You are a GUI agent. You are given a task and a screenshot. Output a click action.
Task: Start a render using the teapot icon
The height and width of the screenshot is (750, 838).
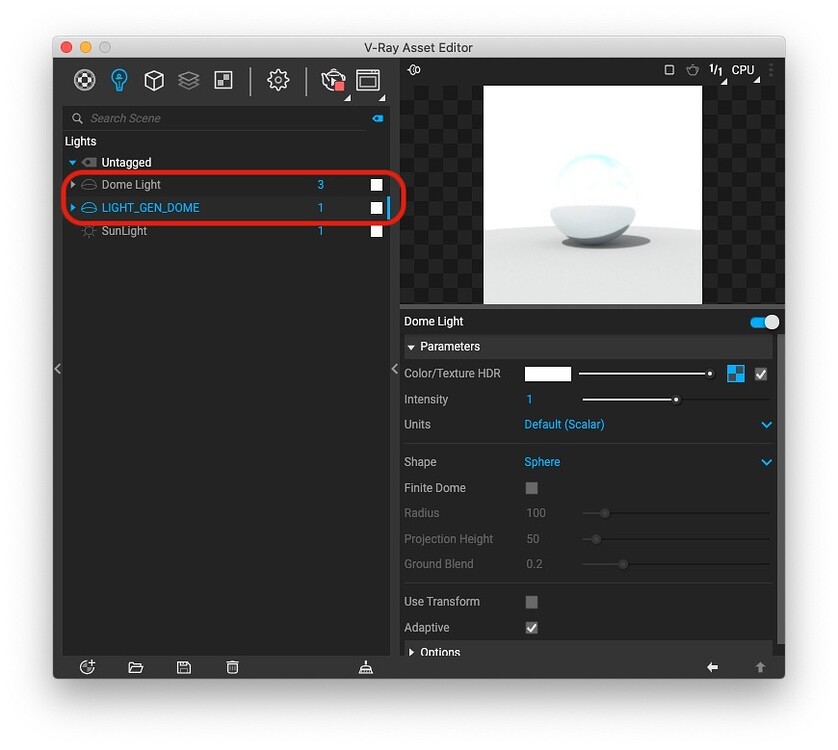[x=333, y=80]
